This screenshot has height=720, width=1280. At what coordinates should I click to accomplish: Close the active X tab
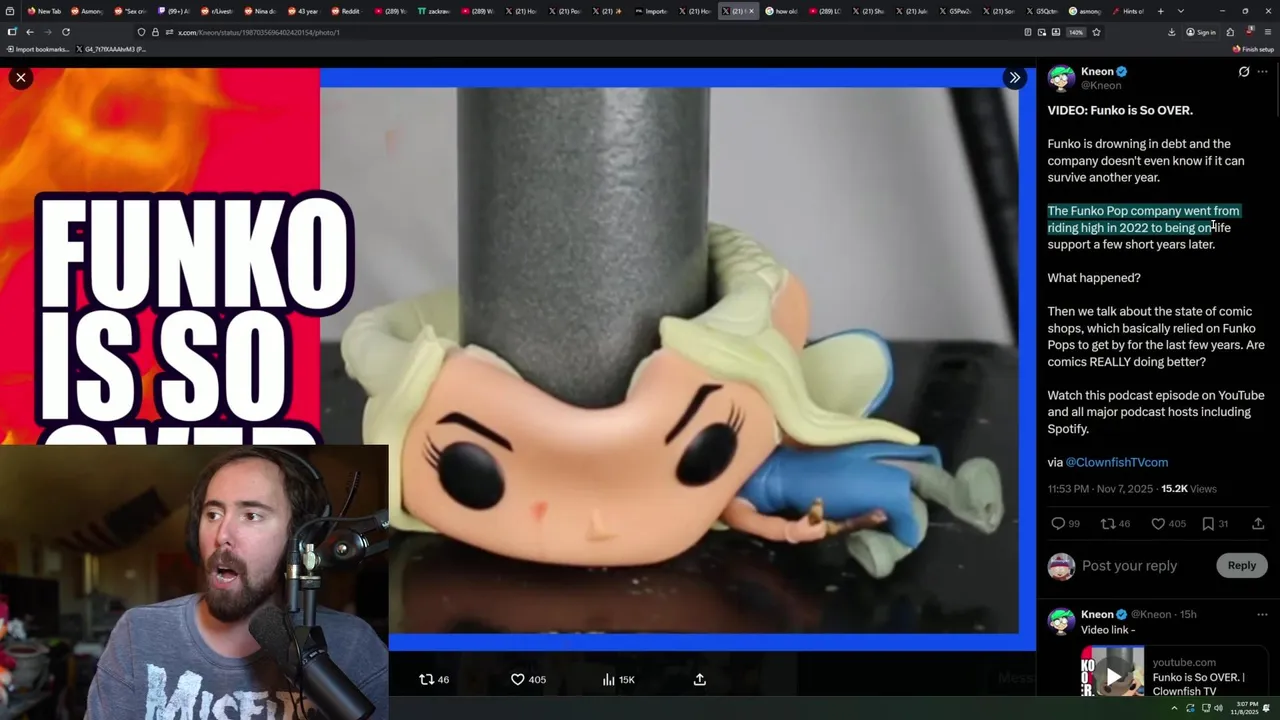[x=751, y=11]
